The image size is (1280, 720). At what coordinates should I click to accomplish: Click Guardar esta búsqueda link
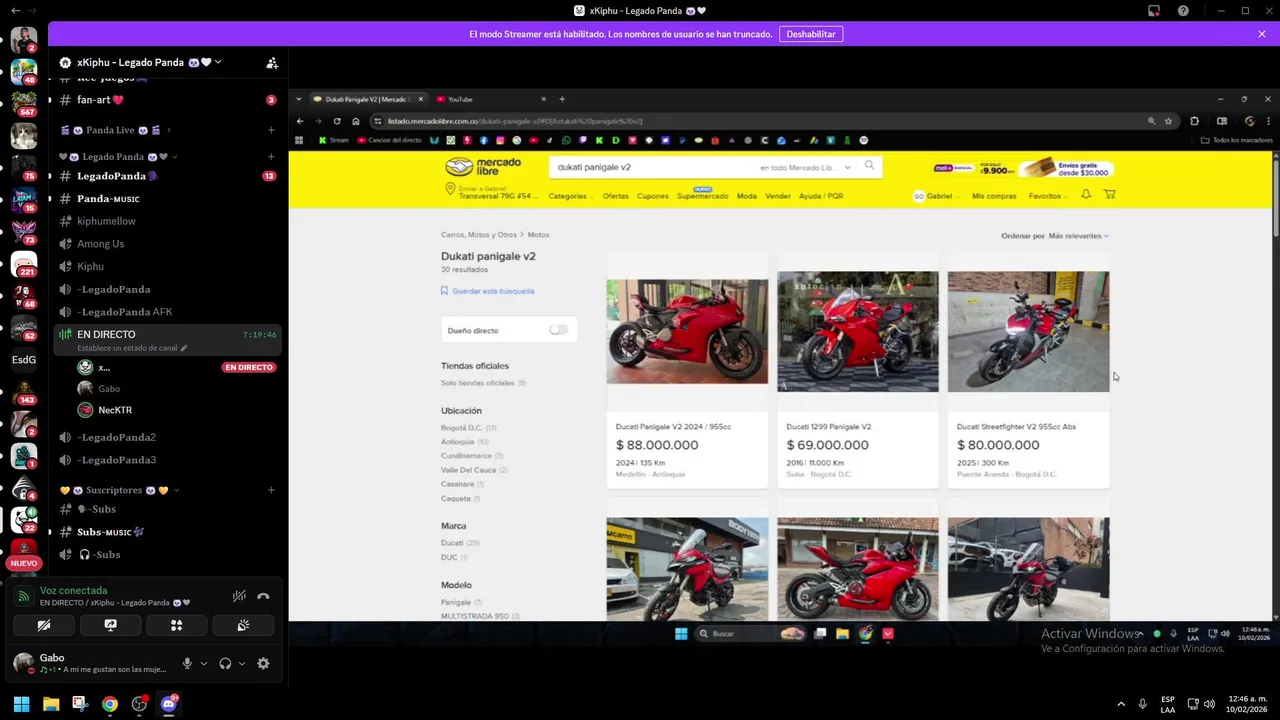(488, 291)
